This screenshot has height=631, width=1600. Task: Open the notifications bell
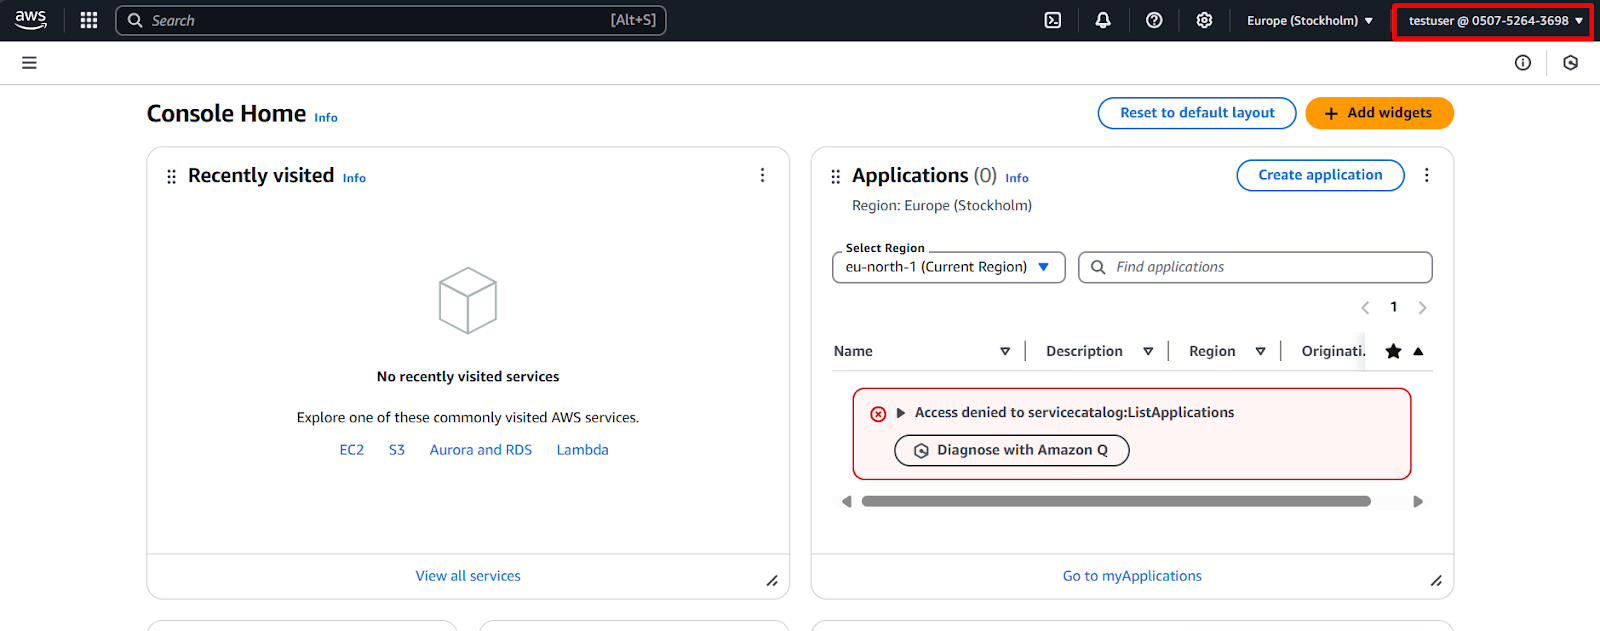point(1103,20)
